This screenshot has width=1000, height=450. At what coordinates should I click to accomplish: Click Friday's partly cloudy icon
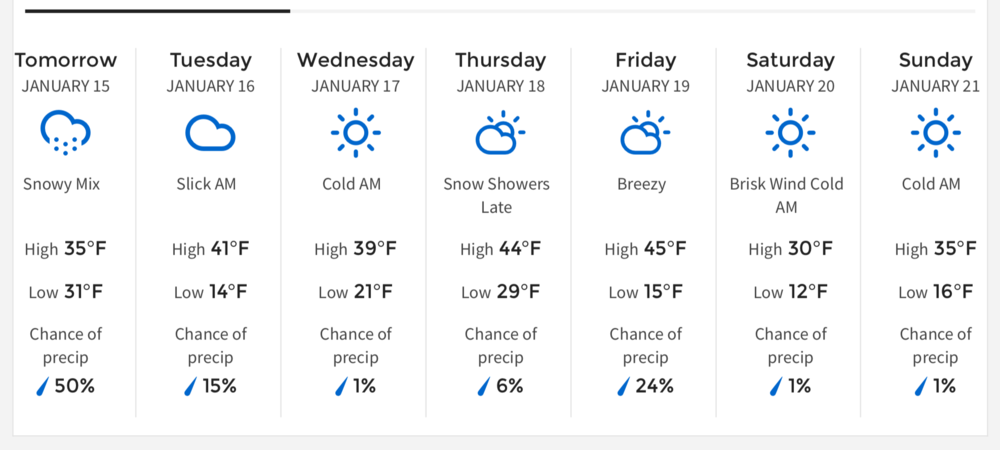pyautogui.click(x=645, y=133)
